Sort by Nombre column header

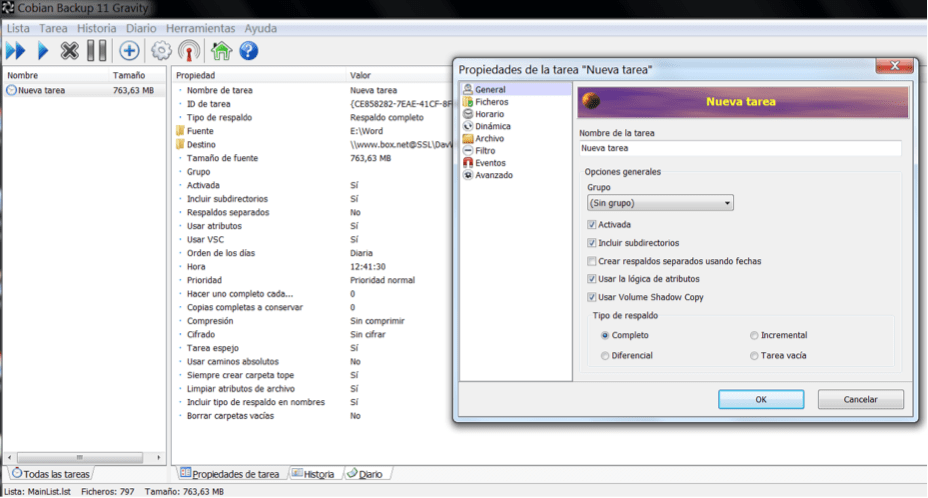point(56,75)
